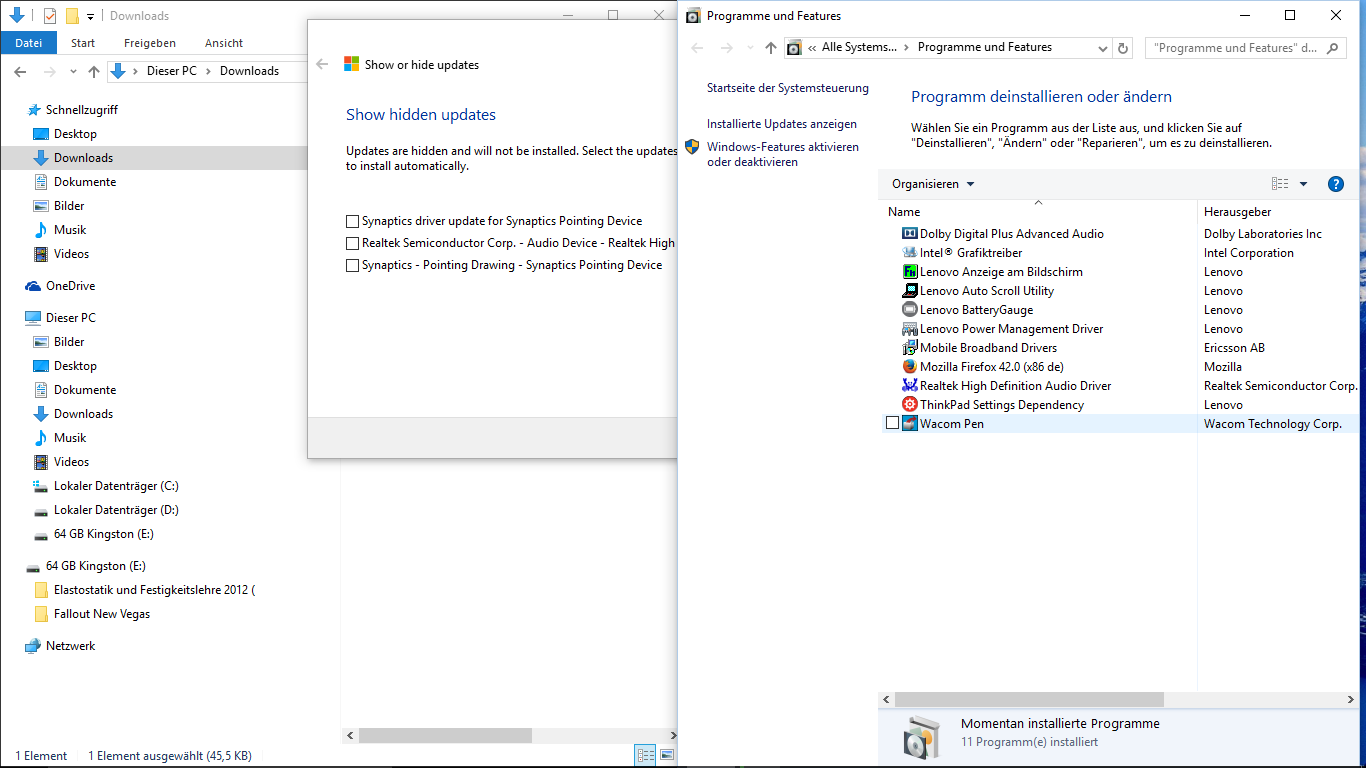Go up one level in Programme und Features
Image resolution: width=1366 pixels, height=768 pixels.
point(770,48)
